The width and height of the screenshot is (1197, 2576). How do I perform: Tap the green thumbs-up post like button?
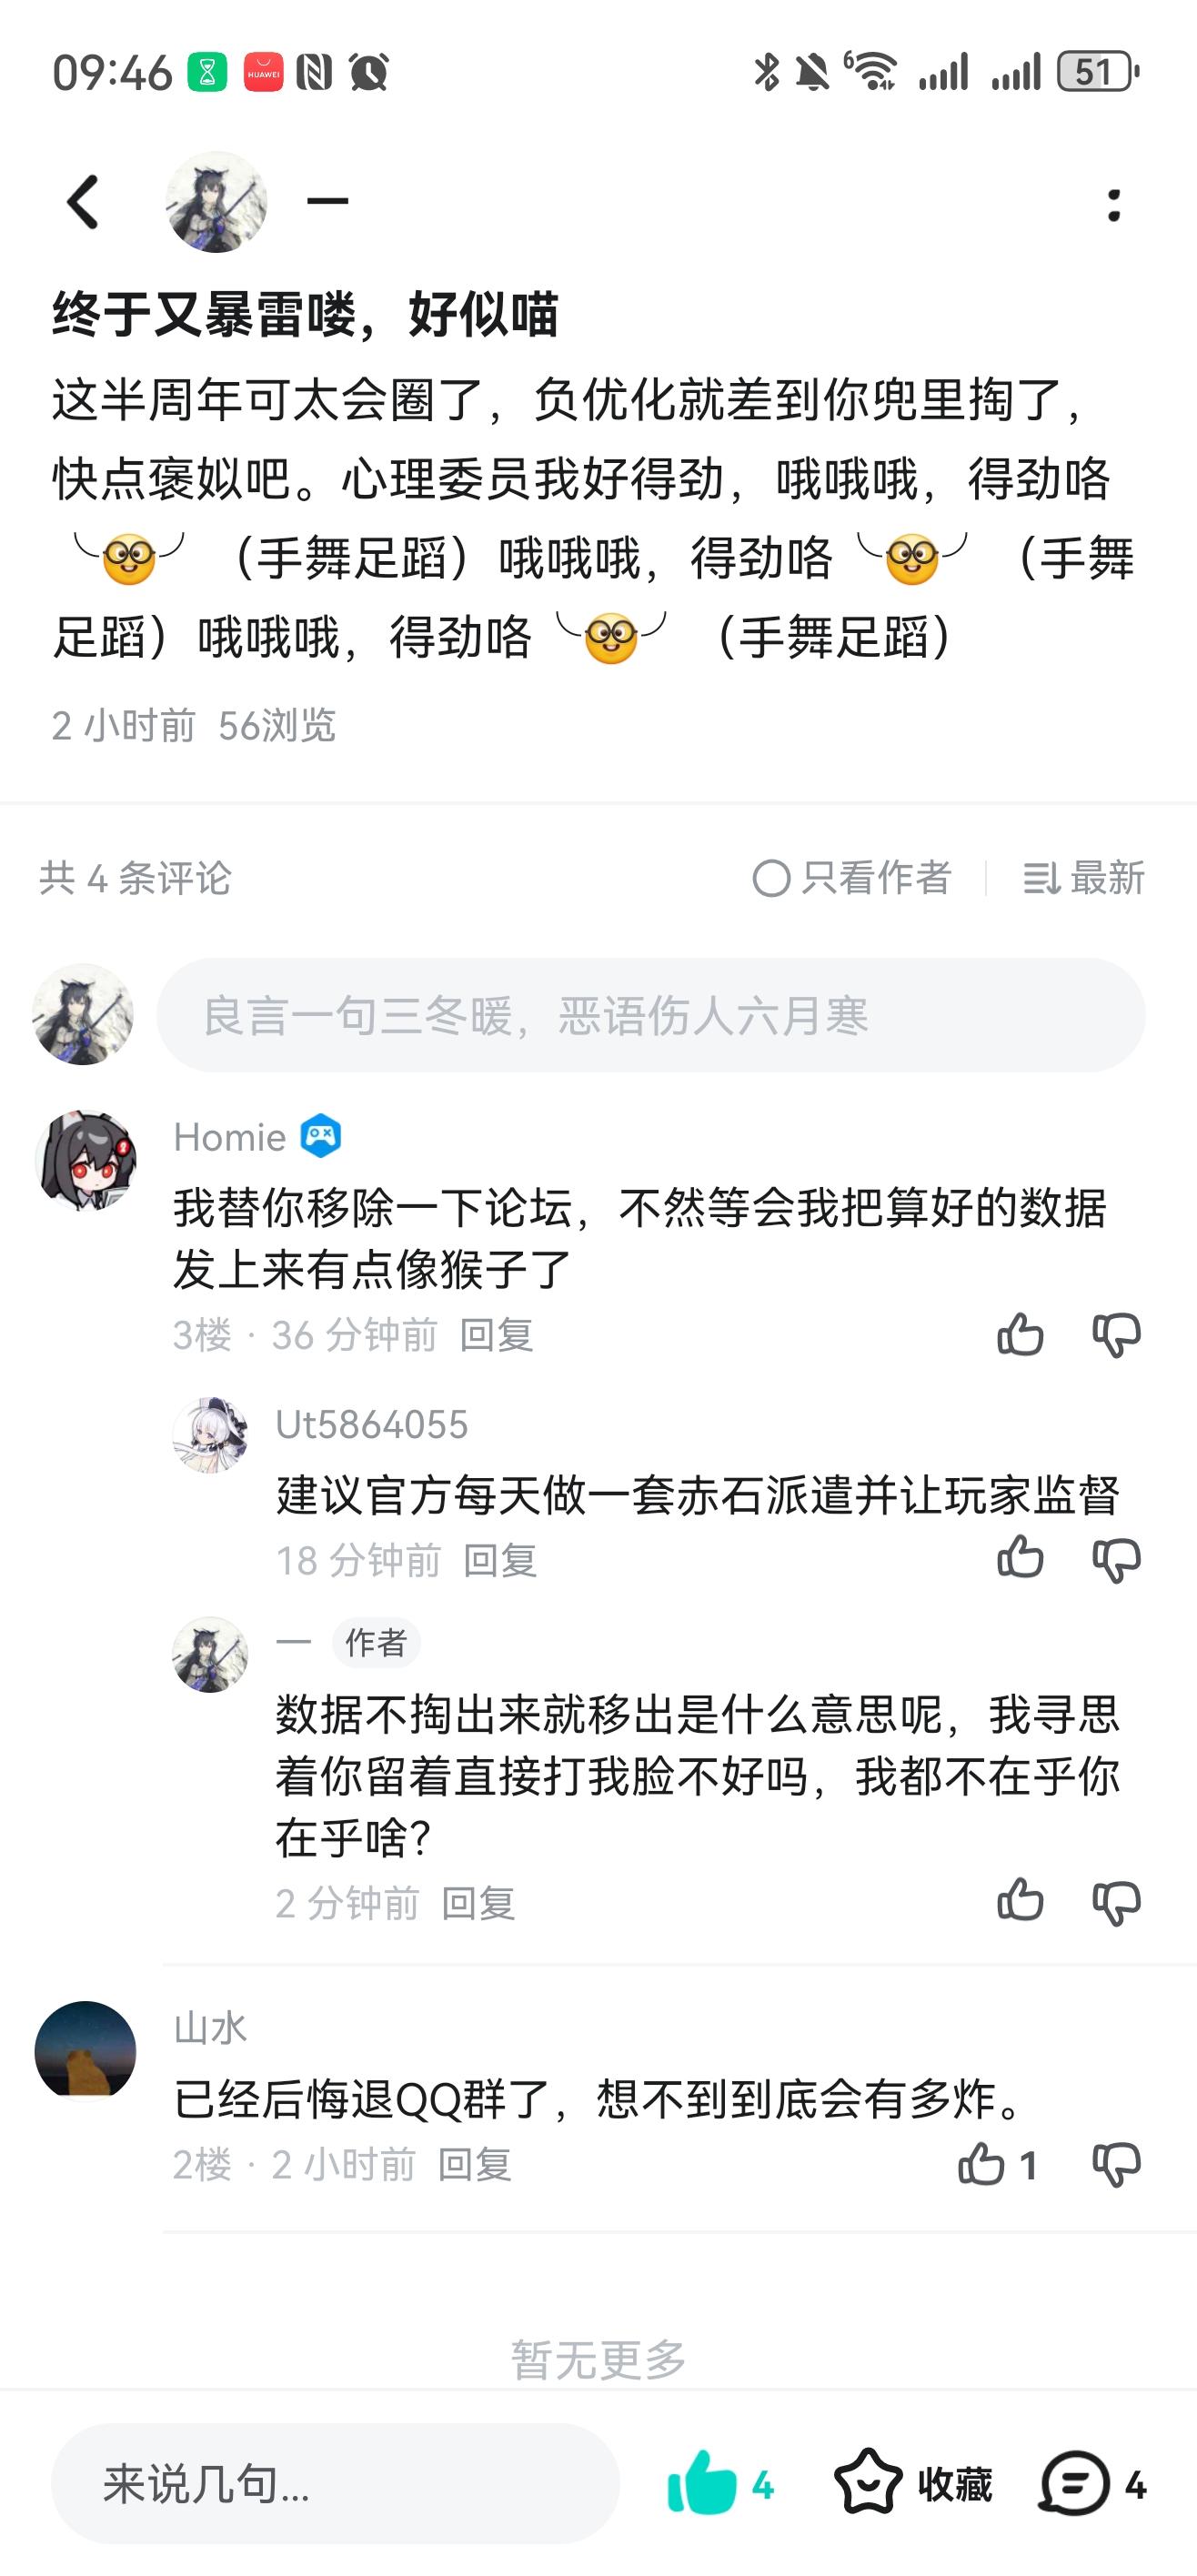coord(702,2482)
